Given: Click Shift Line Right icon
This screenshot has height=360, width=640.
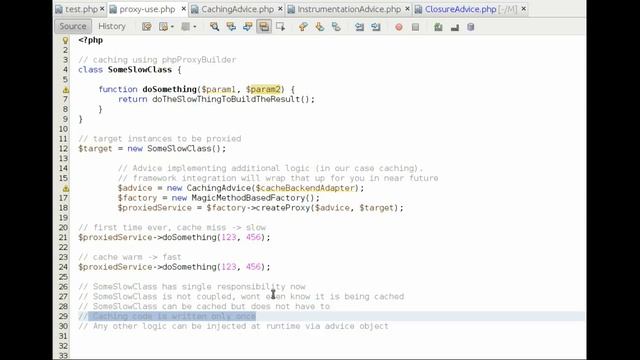Looking at the screenshot, I should (376, 27).
